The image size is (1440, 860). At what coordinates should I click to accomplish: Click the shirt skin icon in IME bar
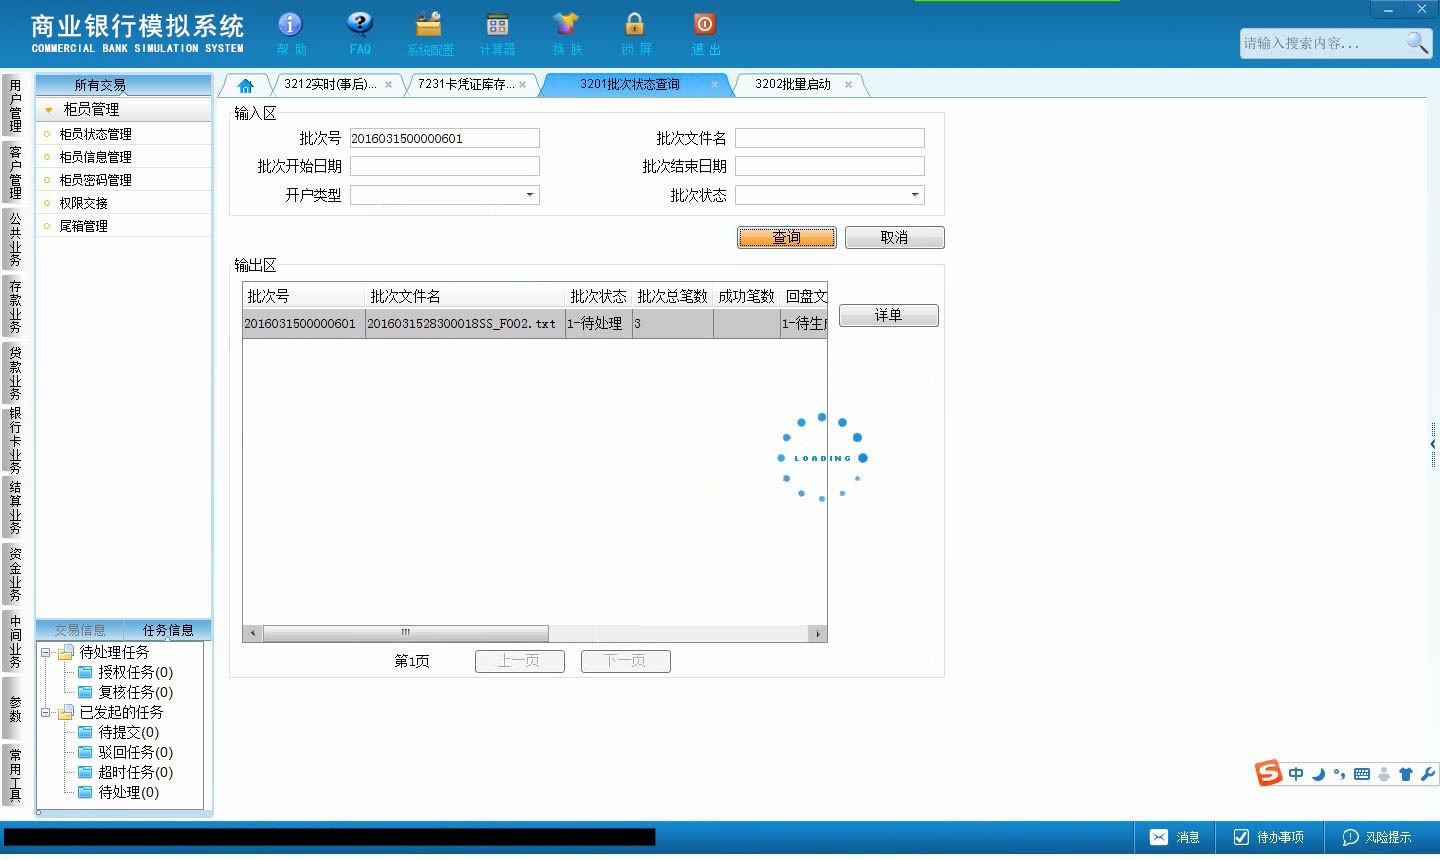pyautogui.click(x=1406, y=774)
